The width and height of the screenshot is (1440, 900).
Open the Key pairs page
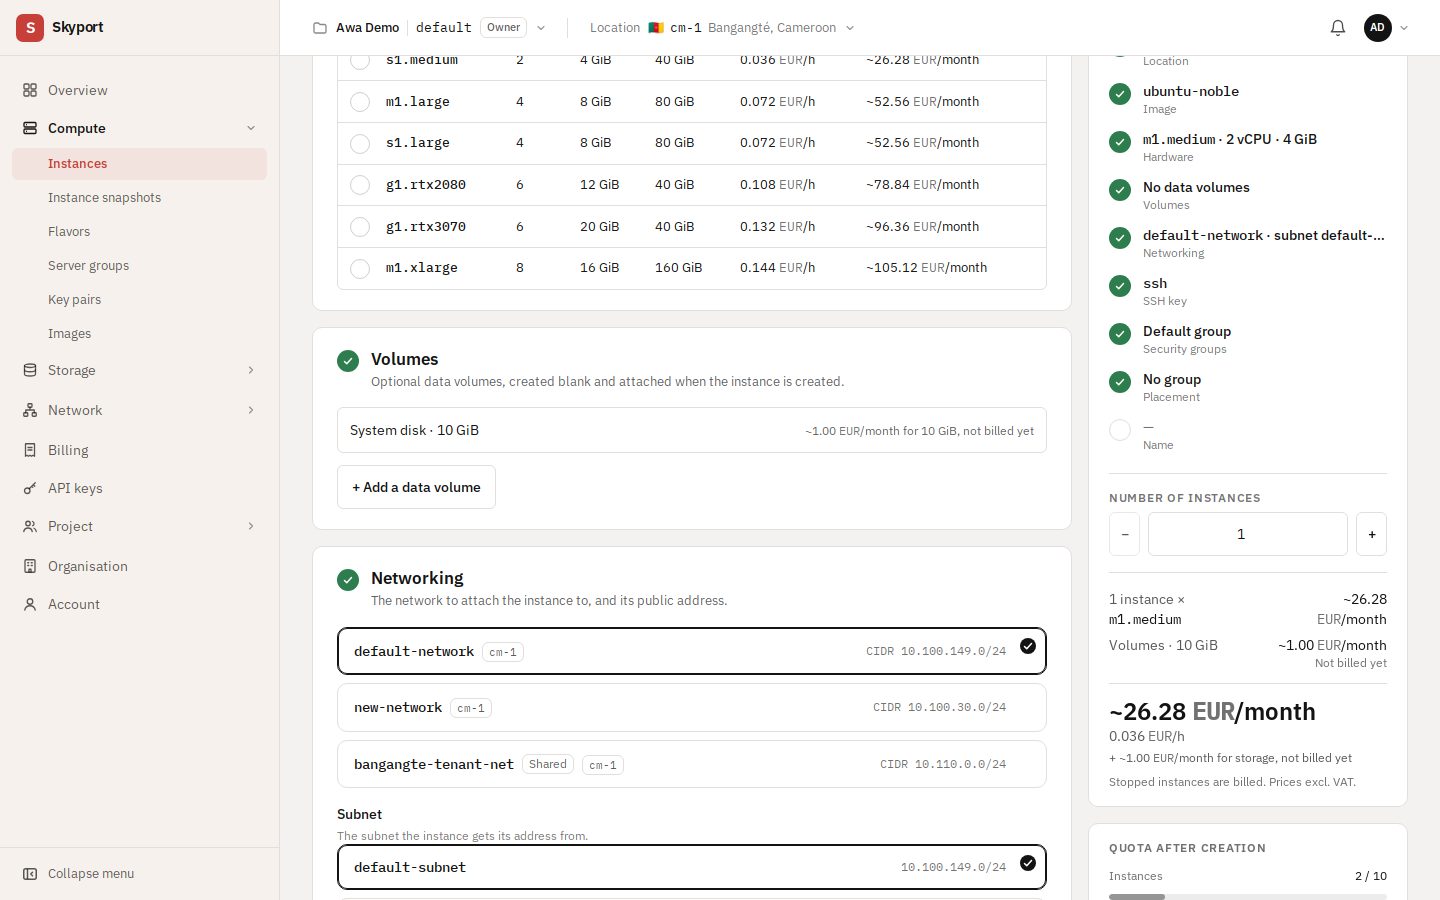[139, 300]
